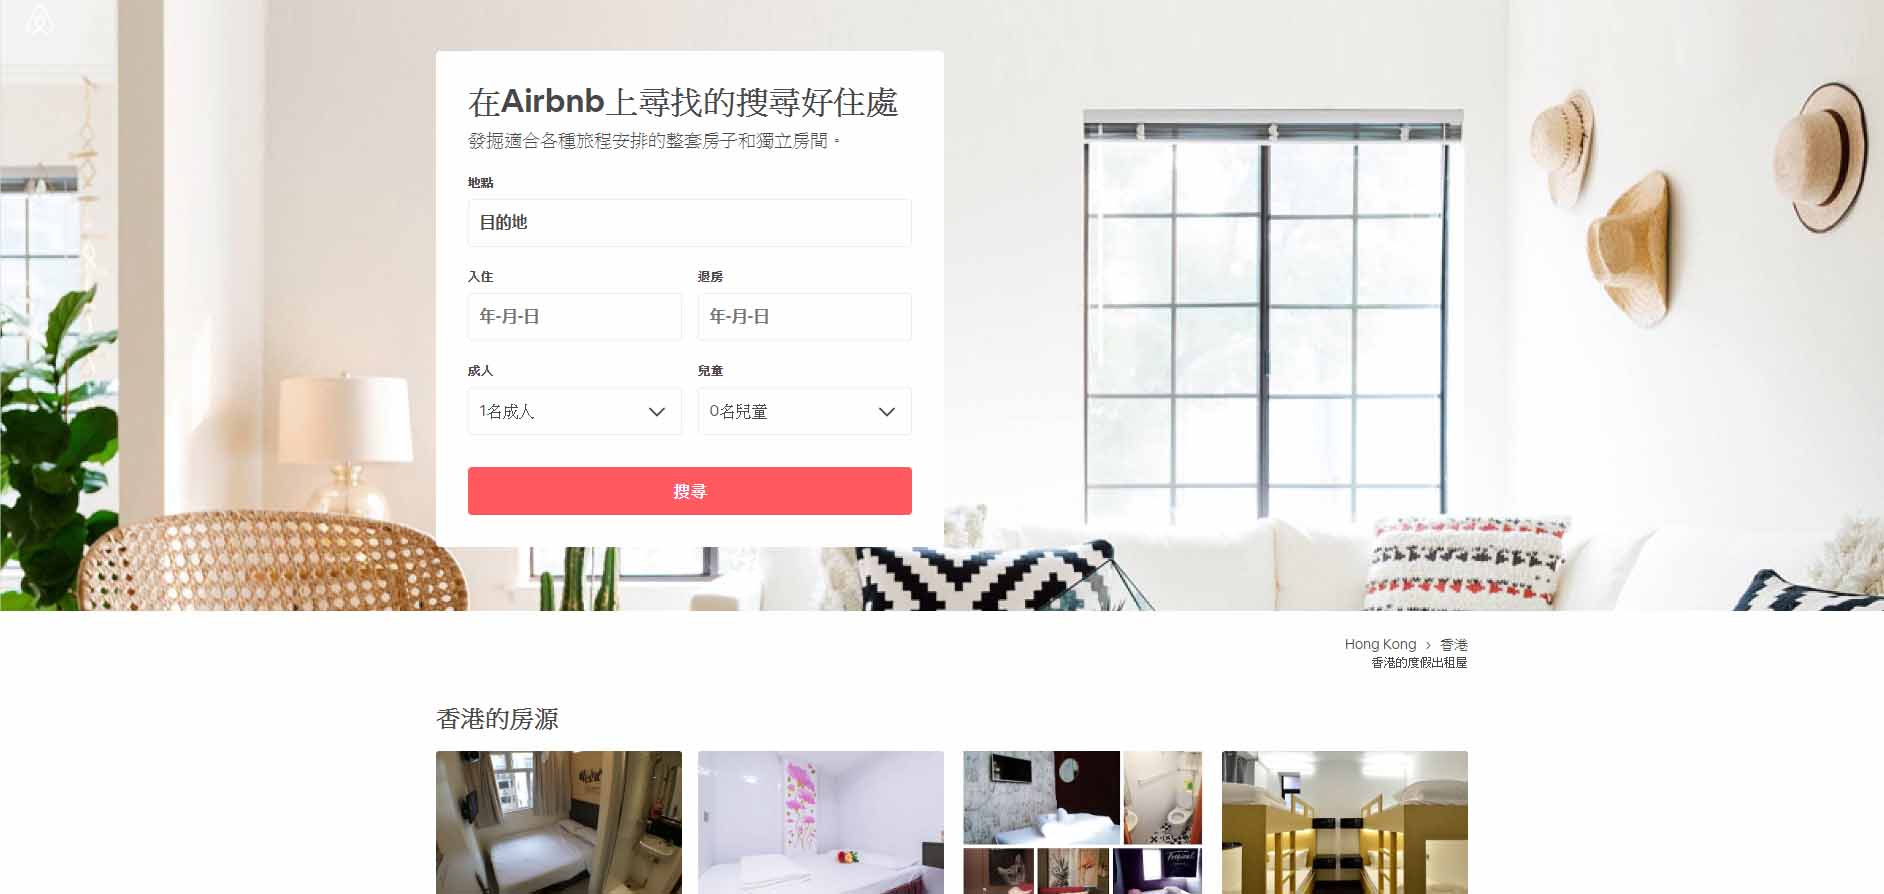Click the 在Airbnb上尋找 search form heading
This screenshot has height=894, width=1884.
[x=683, y=102]
